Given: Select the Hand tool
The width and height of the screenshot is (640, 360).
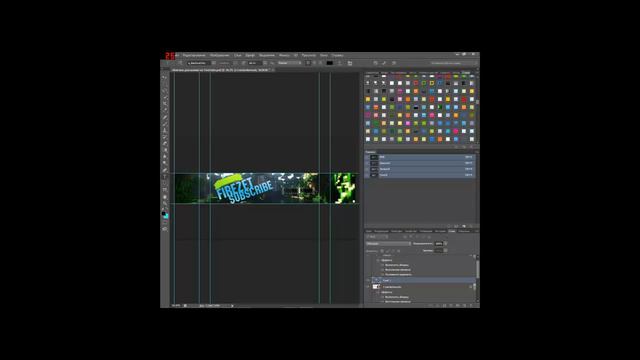Looking at the screenshot, I should (165, 196).
